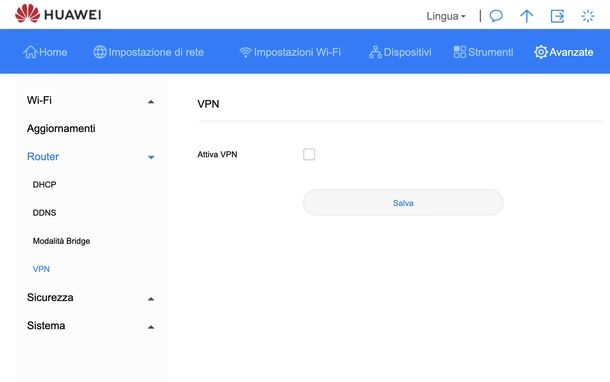Open the Dispositivi tab
The height and width of the screenshot is (382, 610).
400,52
